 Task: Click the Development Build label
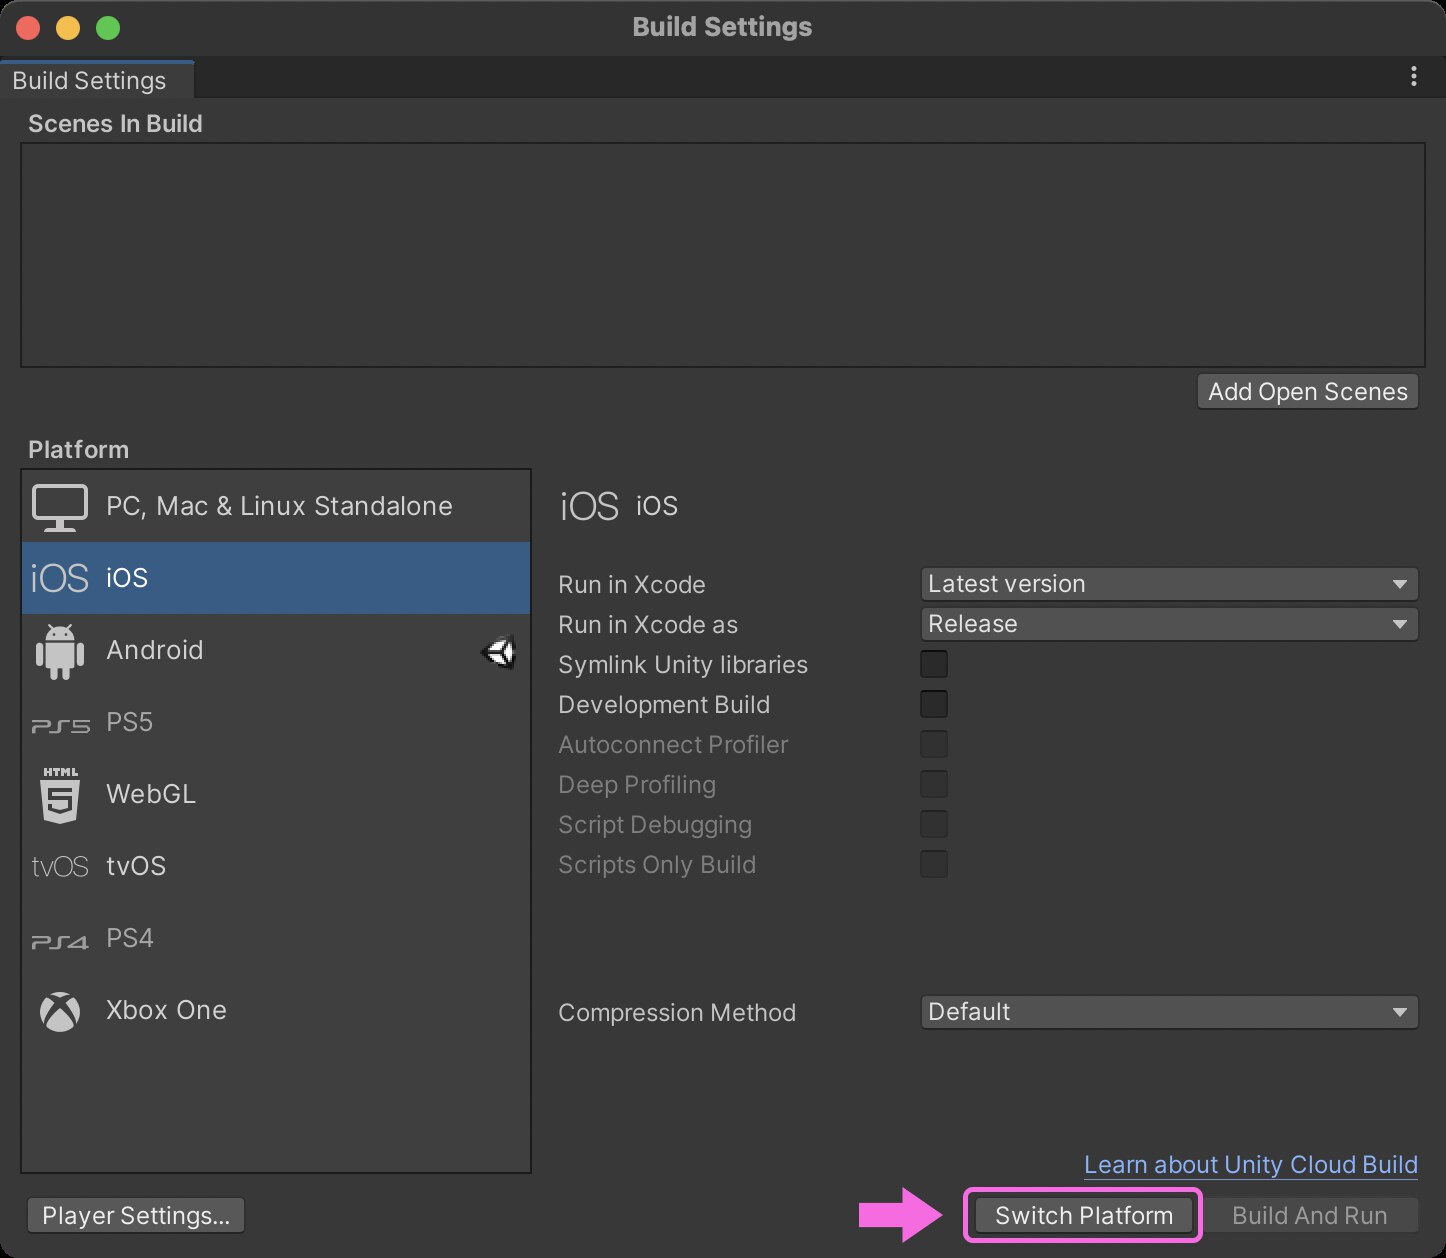pos(664,705)
